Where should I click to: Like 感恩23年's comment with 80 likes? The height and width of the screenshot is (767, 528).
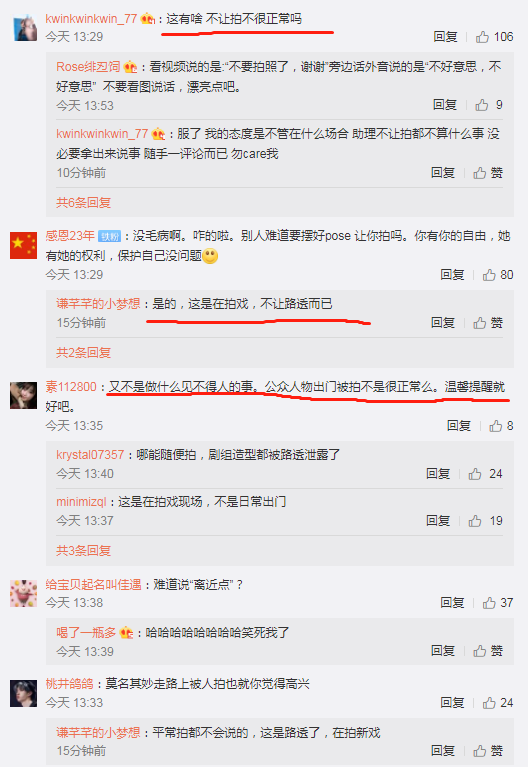tap(498, 275)
